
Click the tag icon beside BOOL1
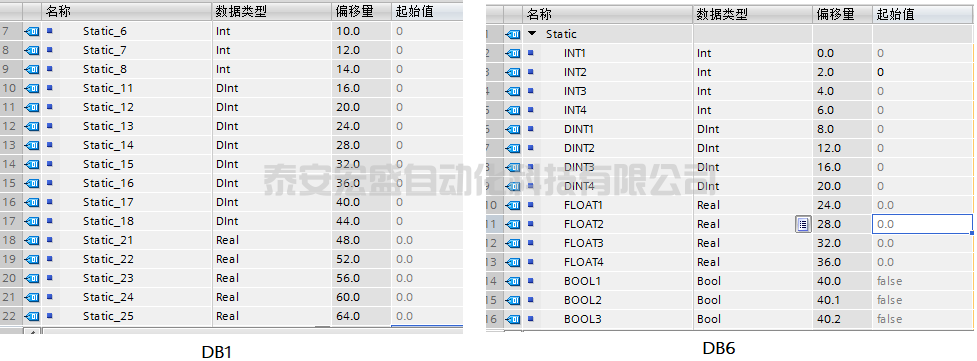coord(513,281)
